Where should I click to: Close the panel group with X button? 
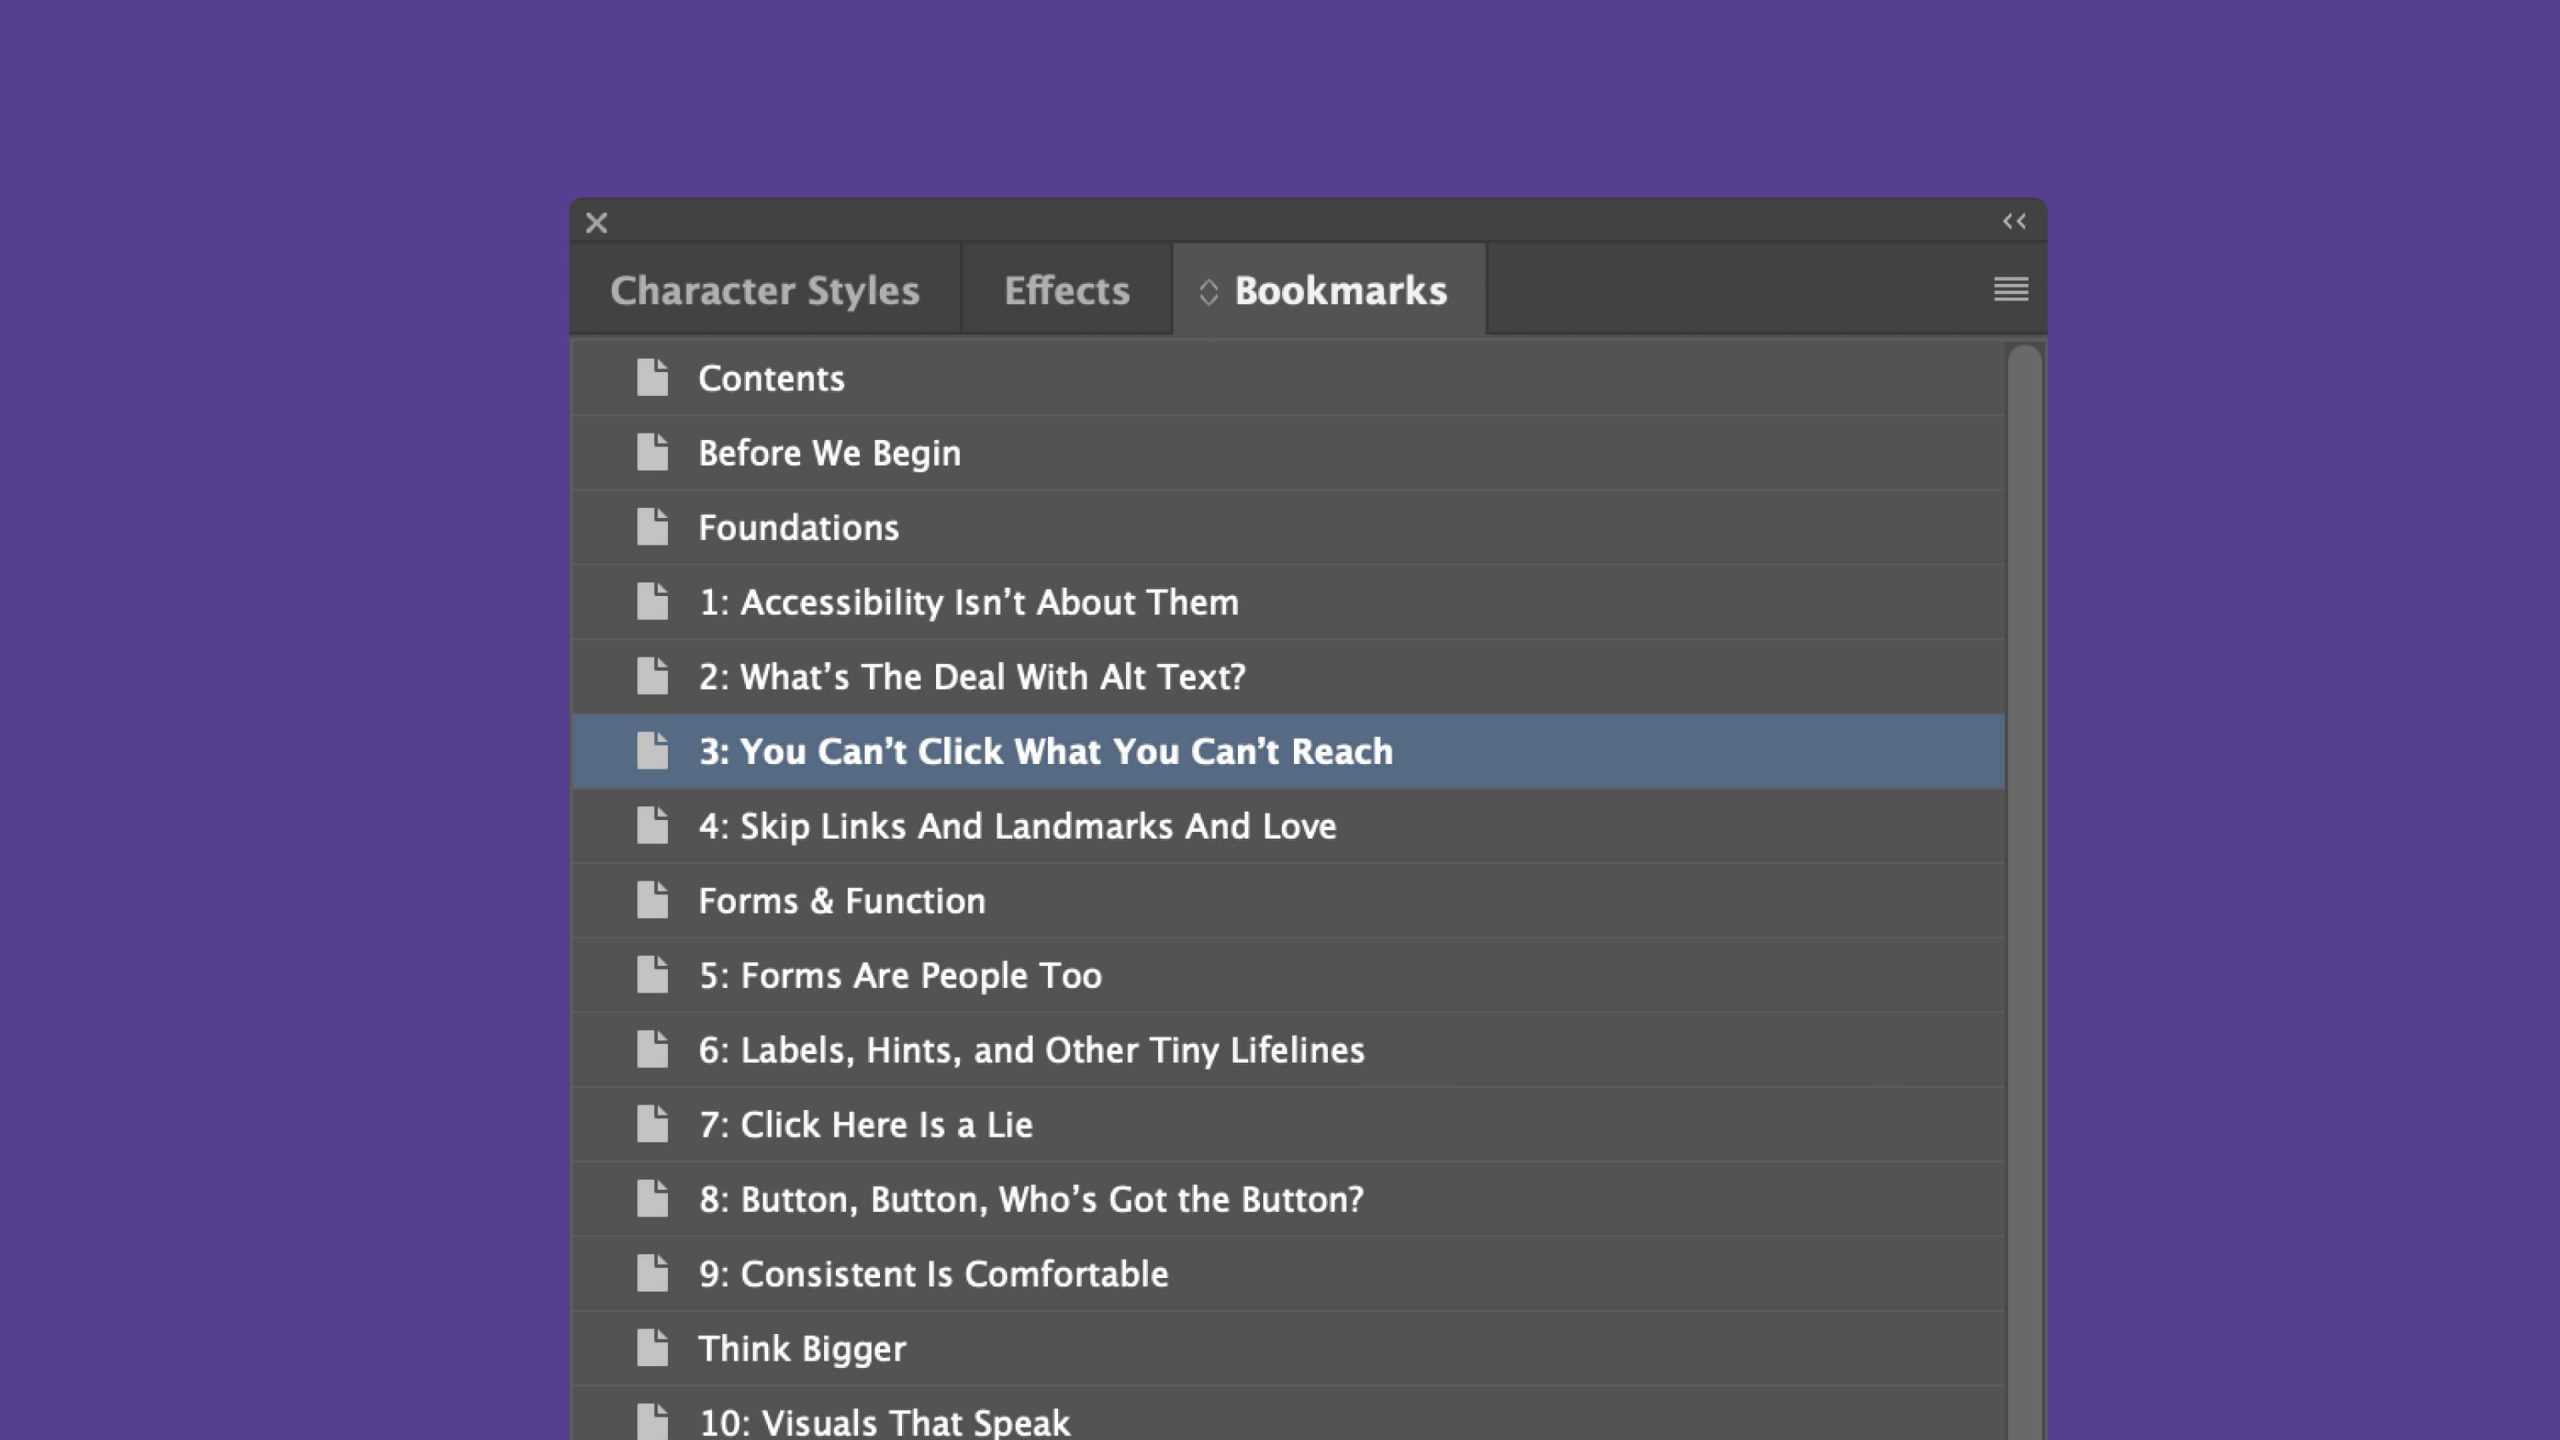click(597, 222)
